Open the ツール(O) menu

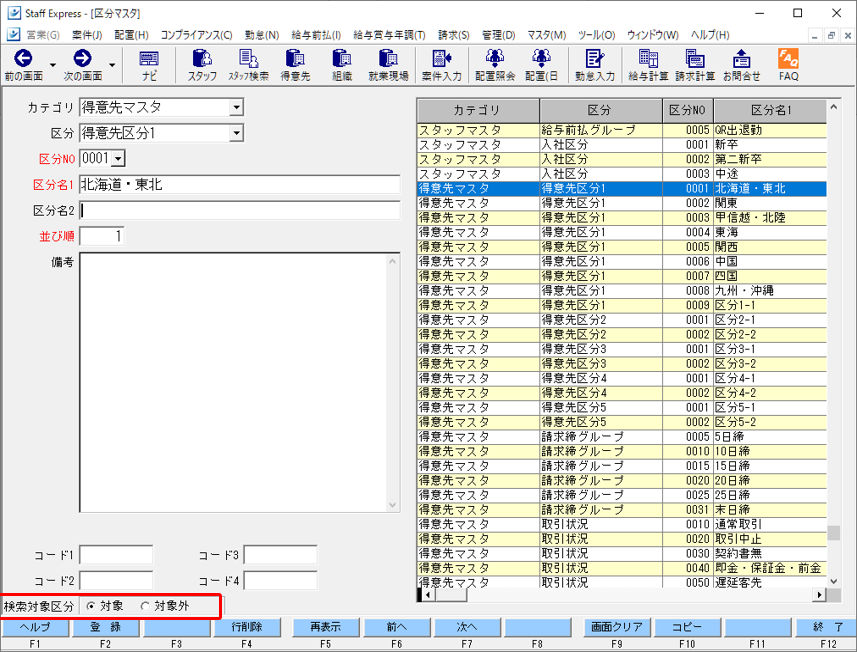pyautogui.click(x=596, y=35)
